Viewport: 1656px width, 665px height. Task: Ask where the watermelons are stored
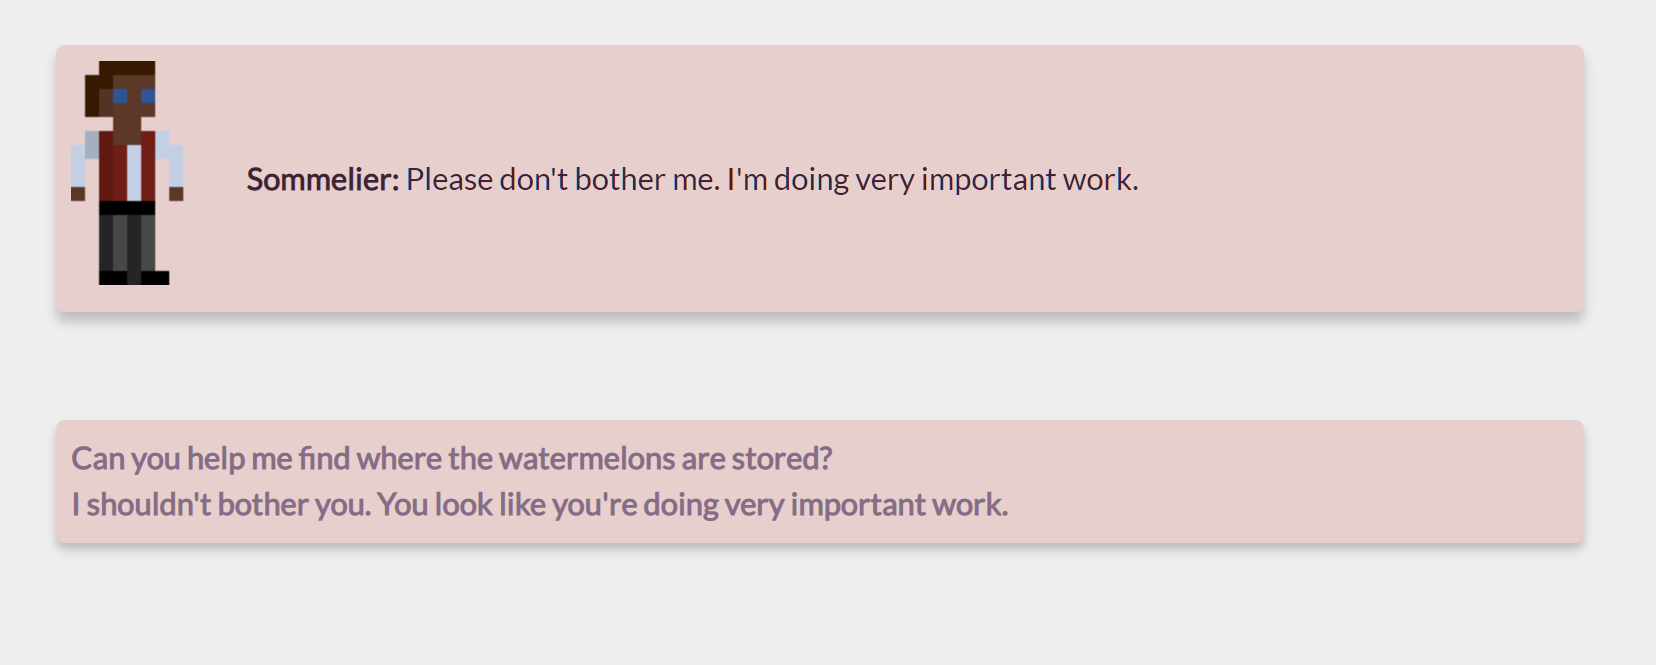click(x=451, y=458)
